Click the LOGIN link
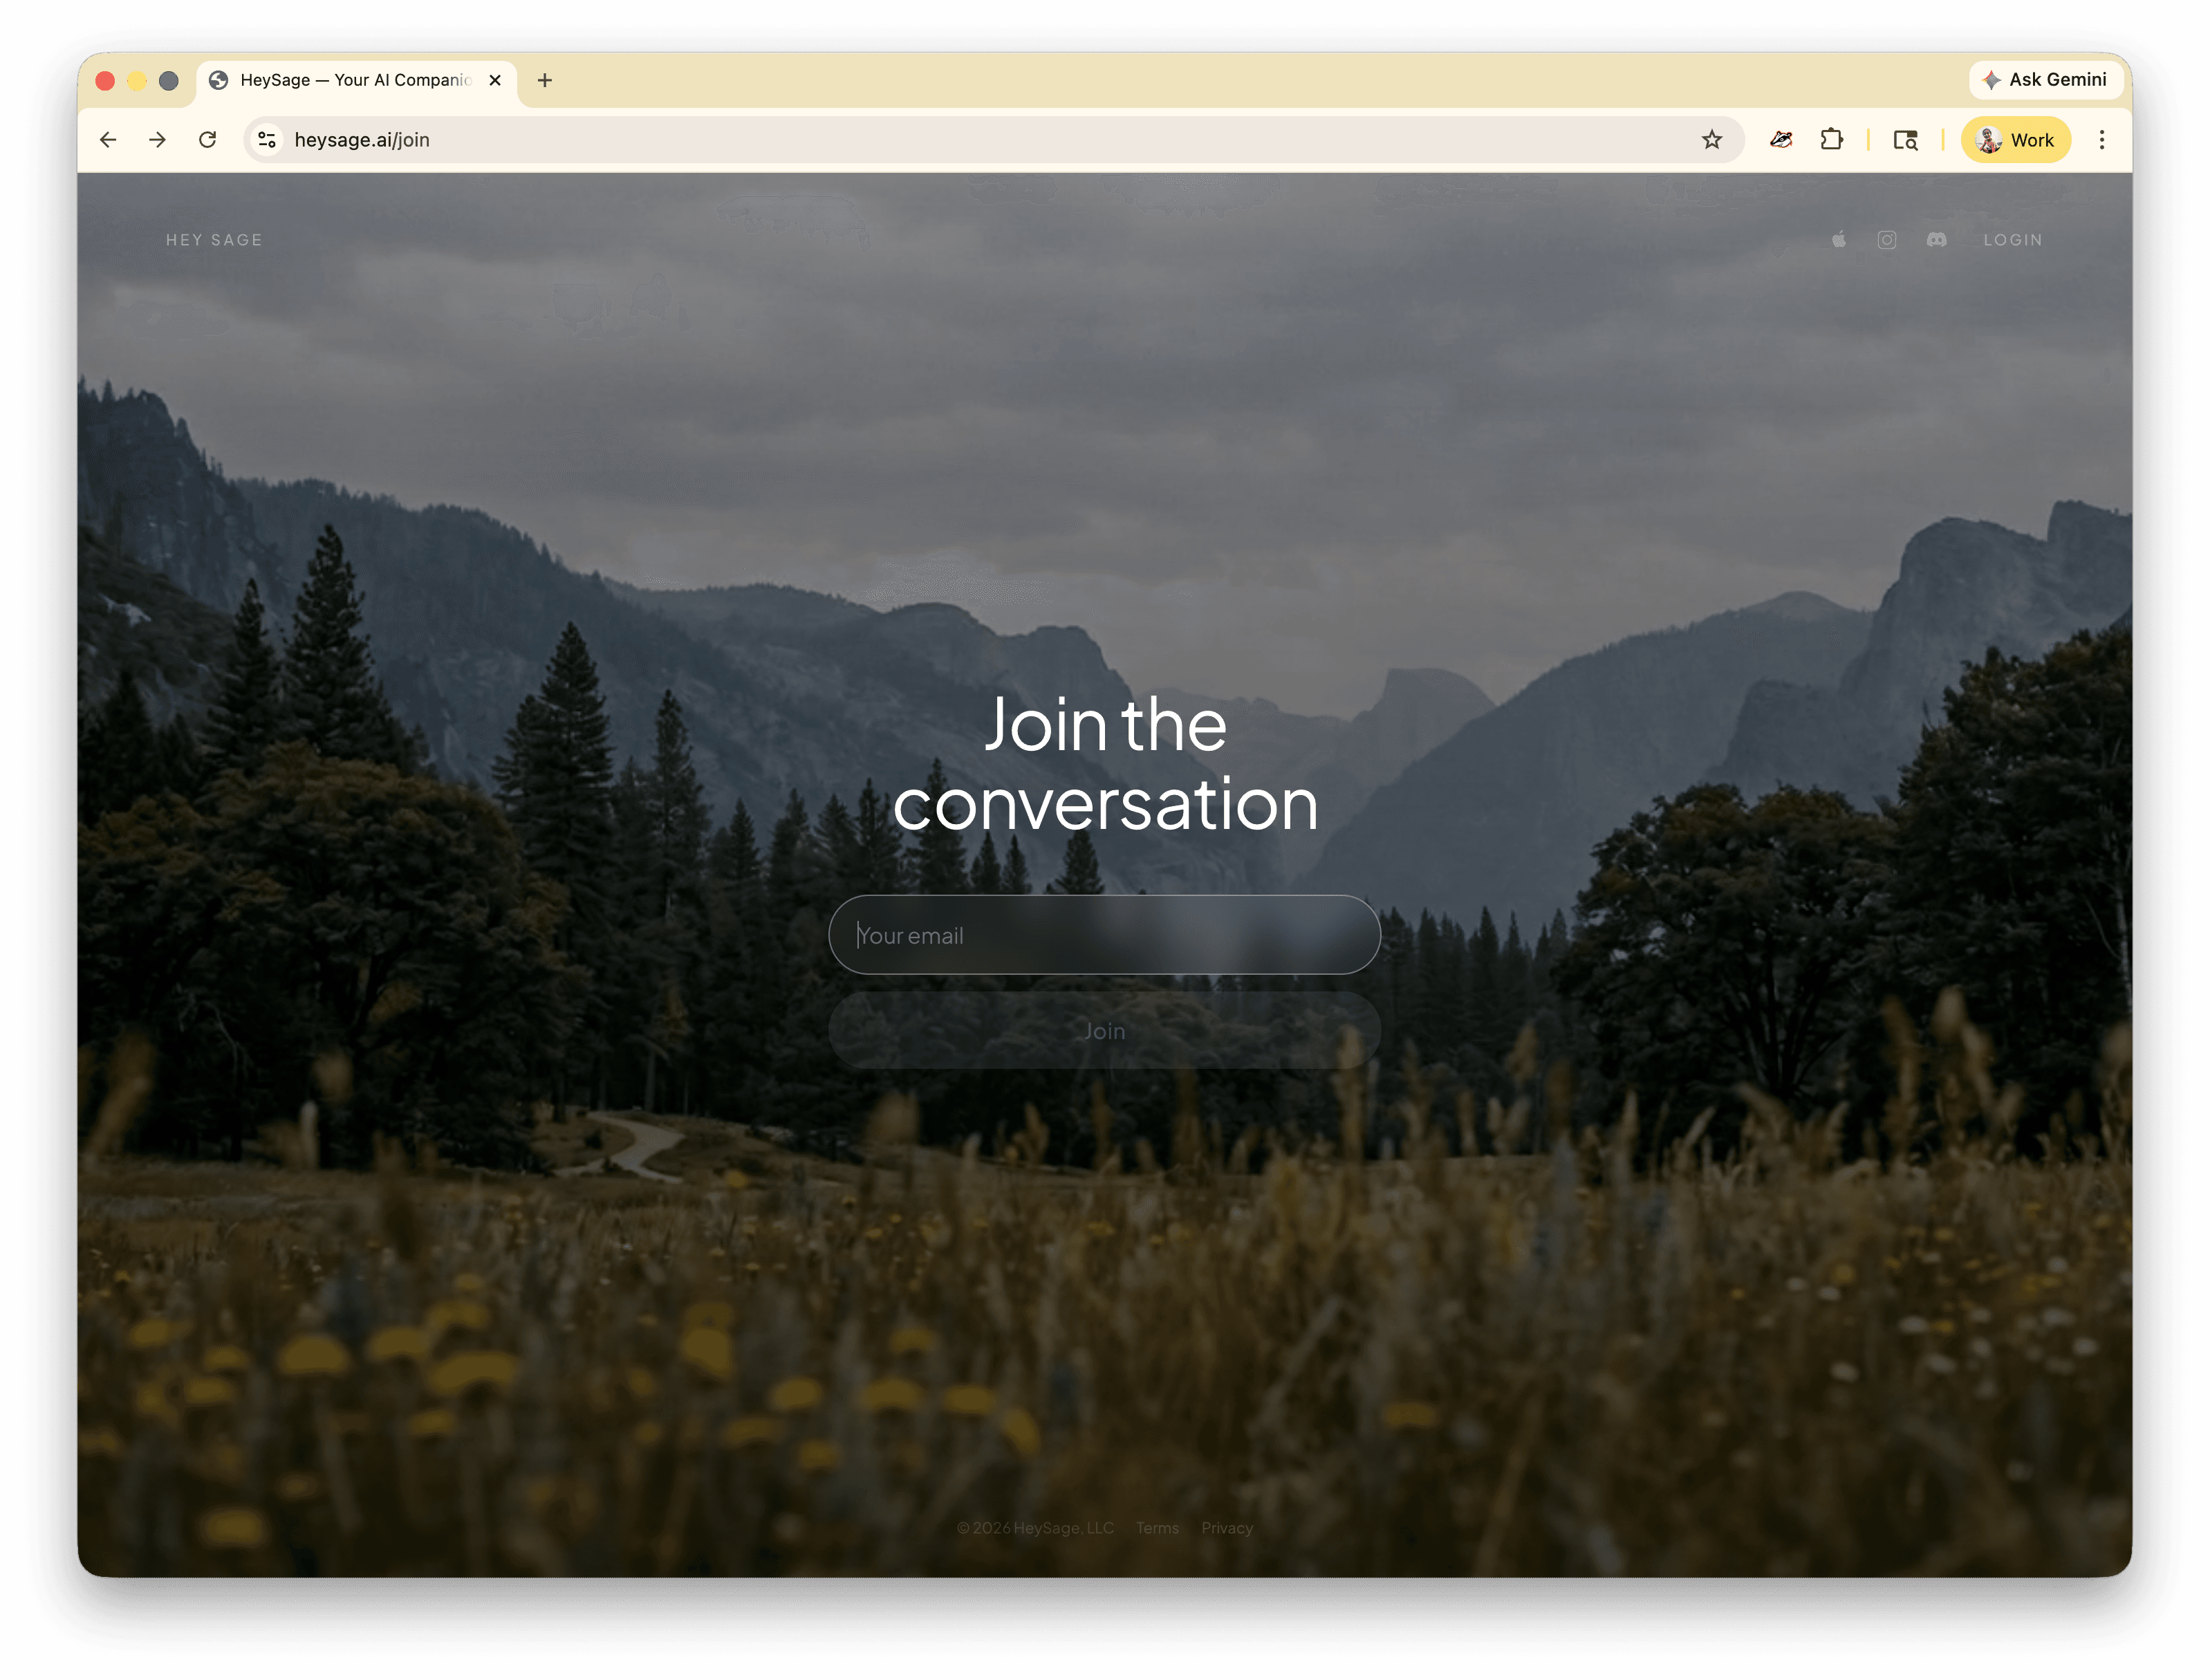 click(2013, 240)
